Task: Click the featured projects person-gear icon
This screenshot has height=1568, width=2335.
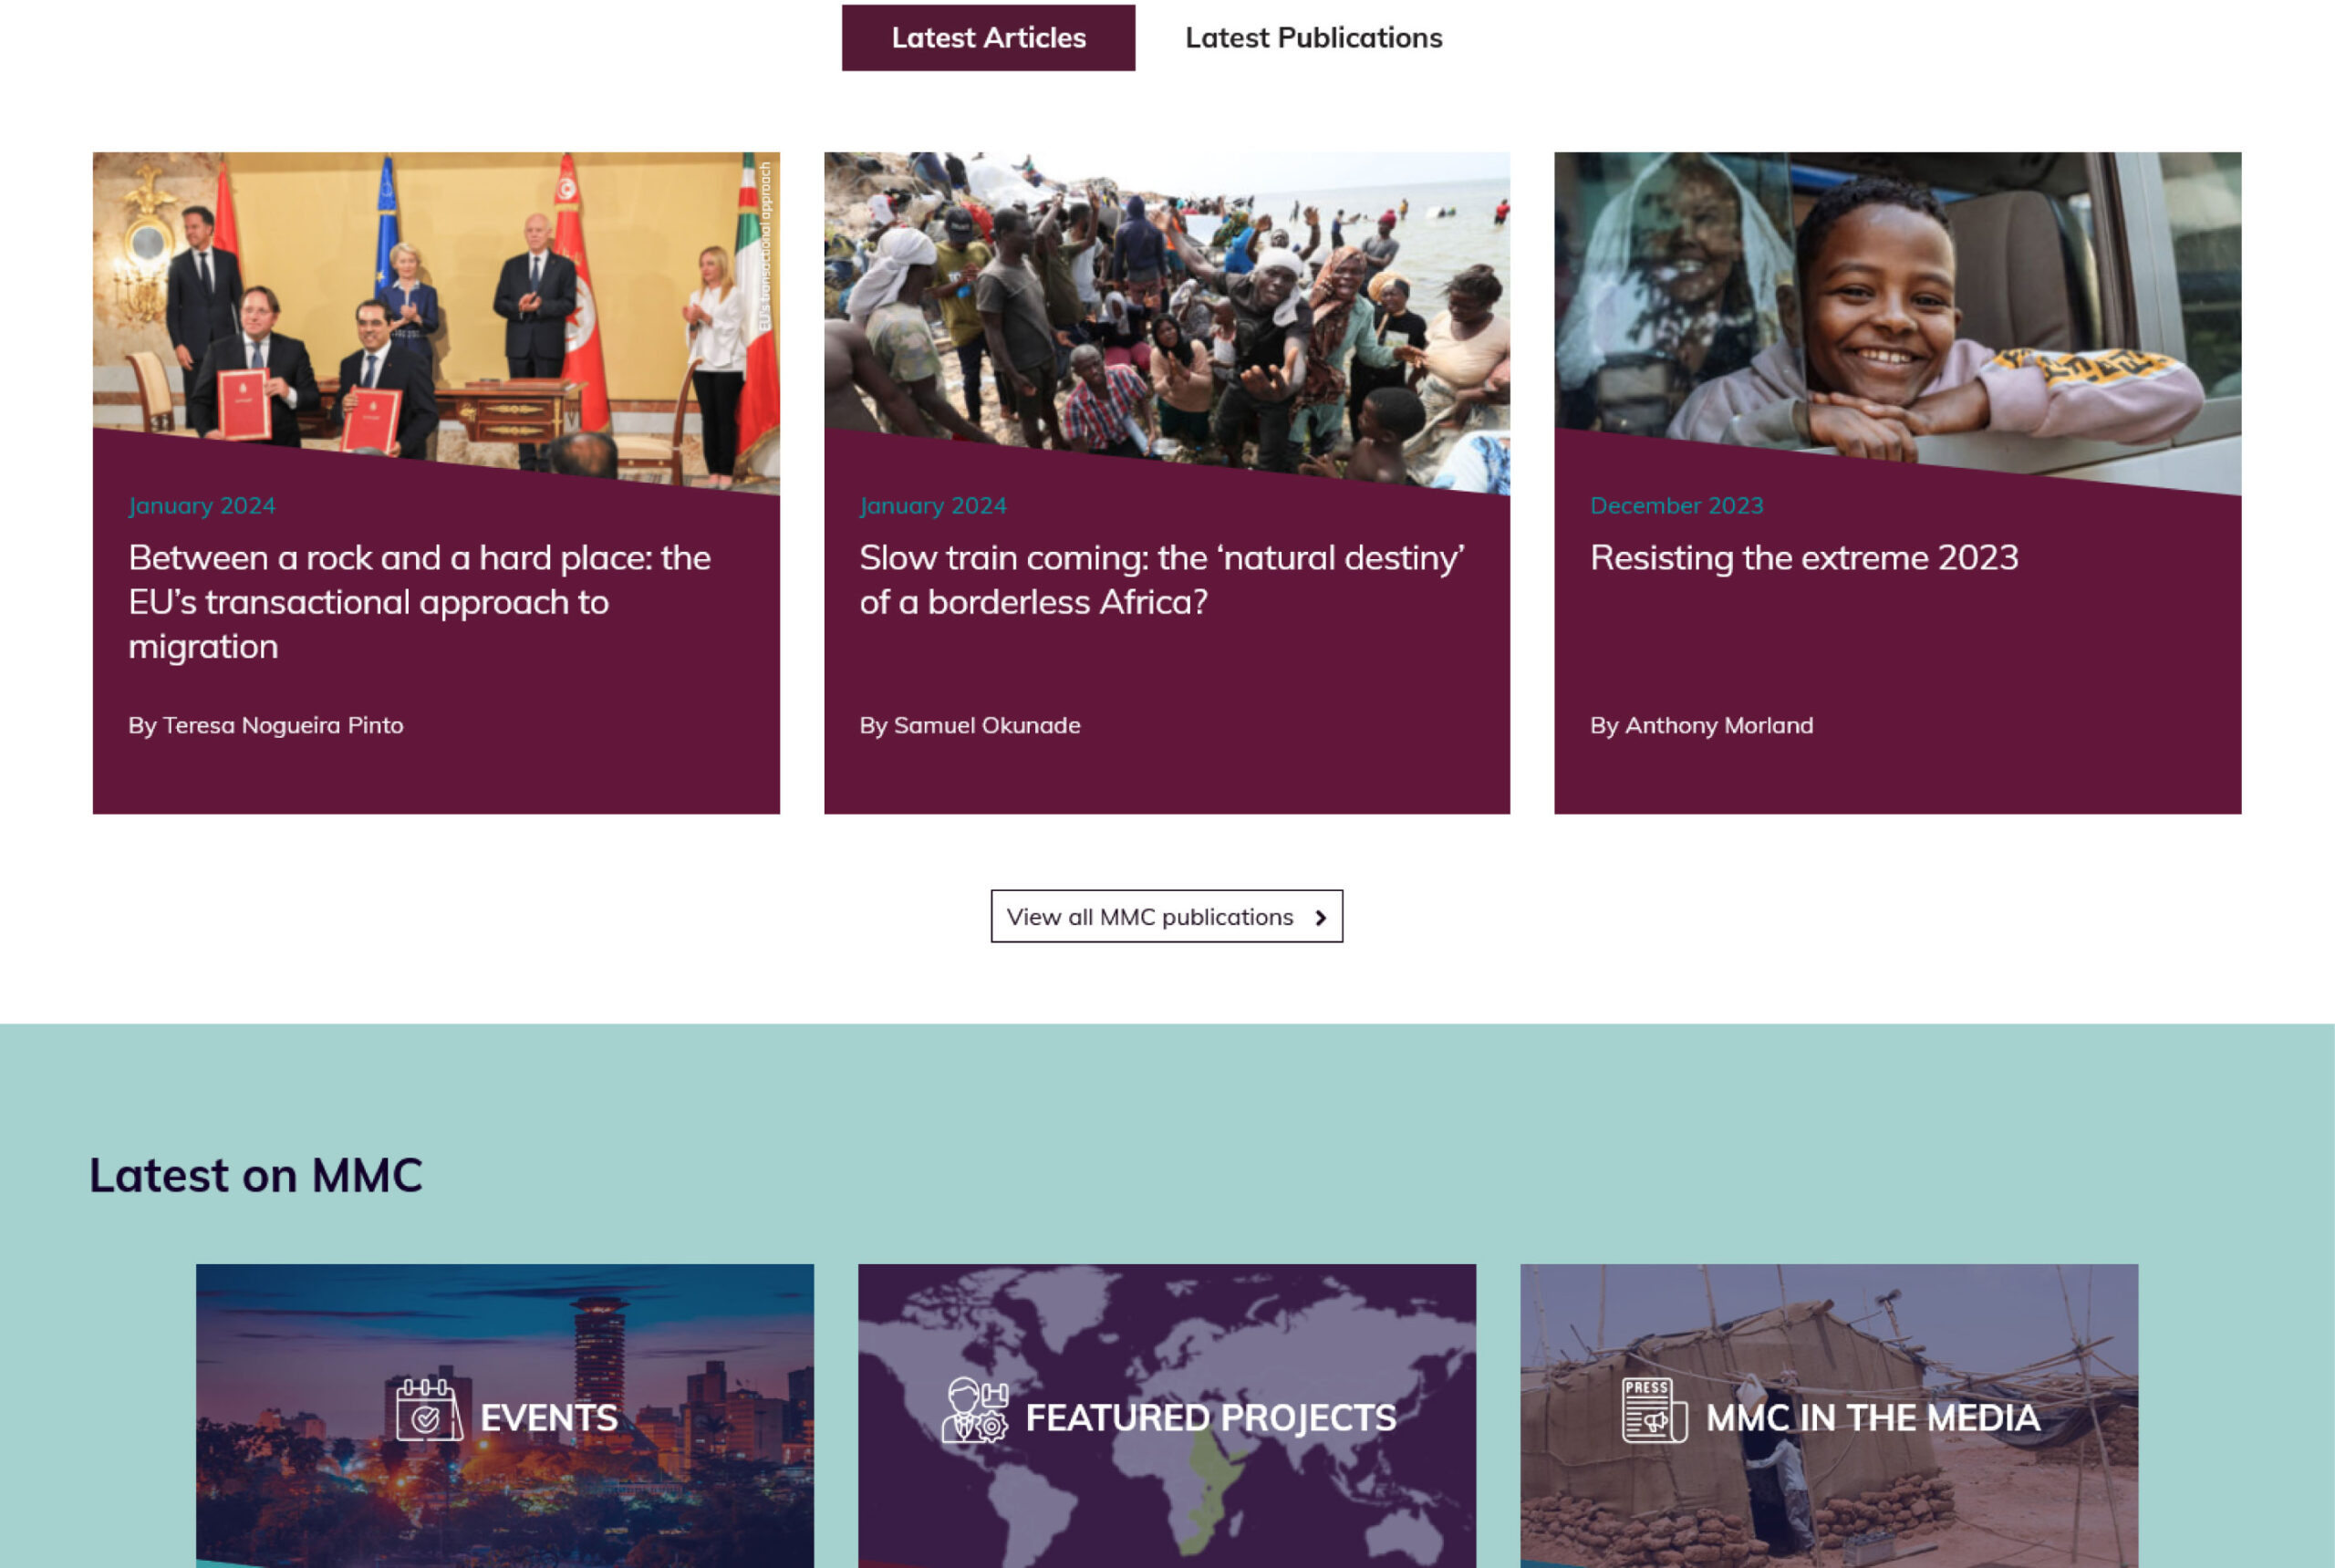Action: coord(974,1410)
